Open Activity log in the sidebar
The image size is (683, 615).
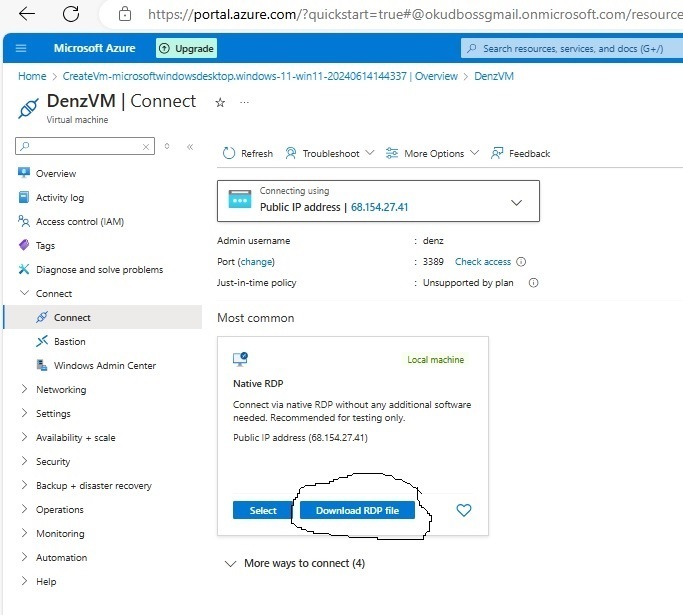tap(60, 198)
